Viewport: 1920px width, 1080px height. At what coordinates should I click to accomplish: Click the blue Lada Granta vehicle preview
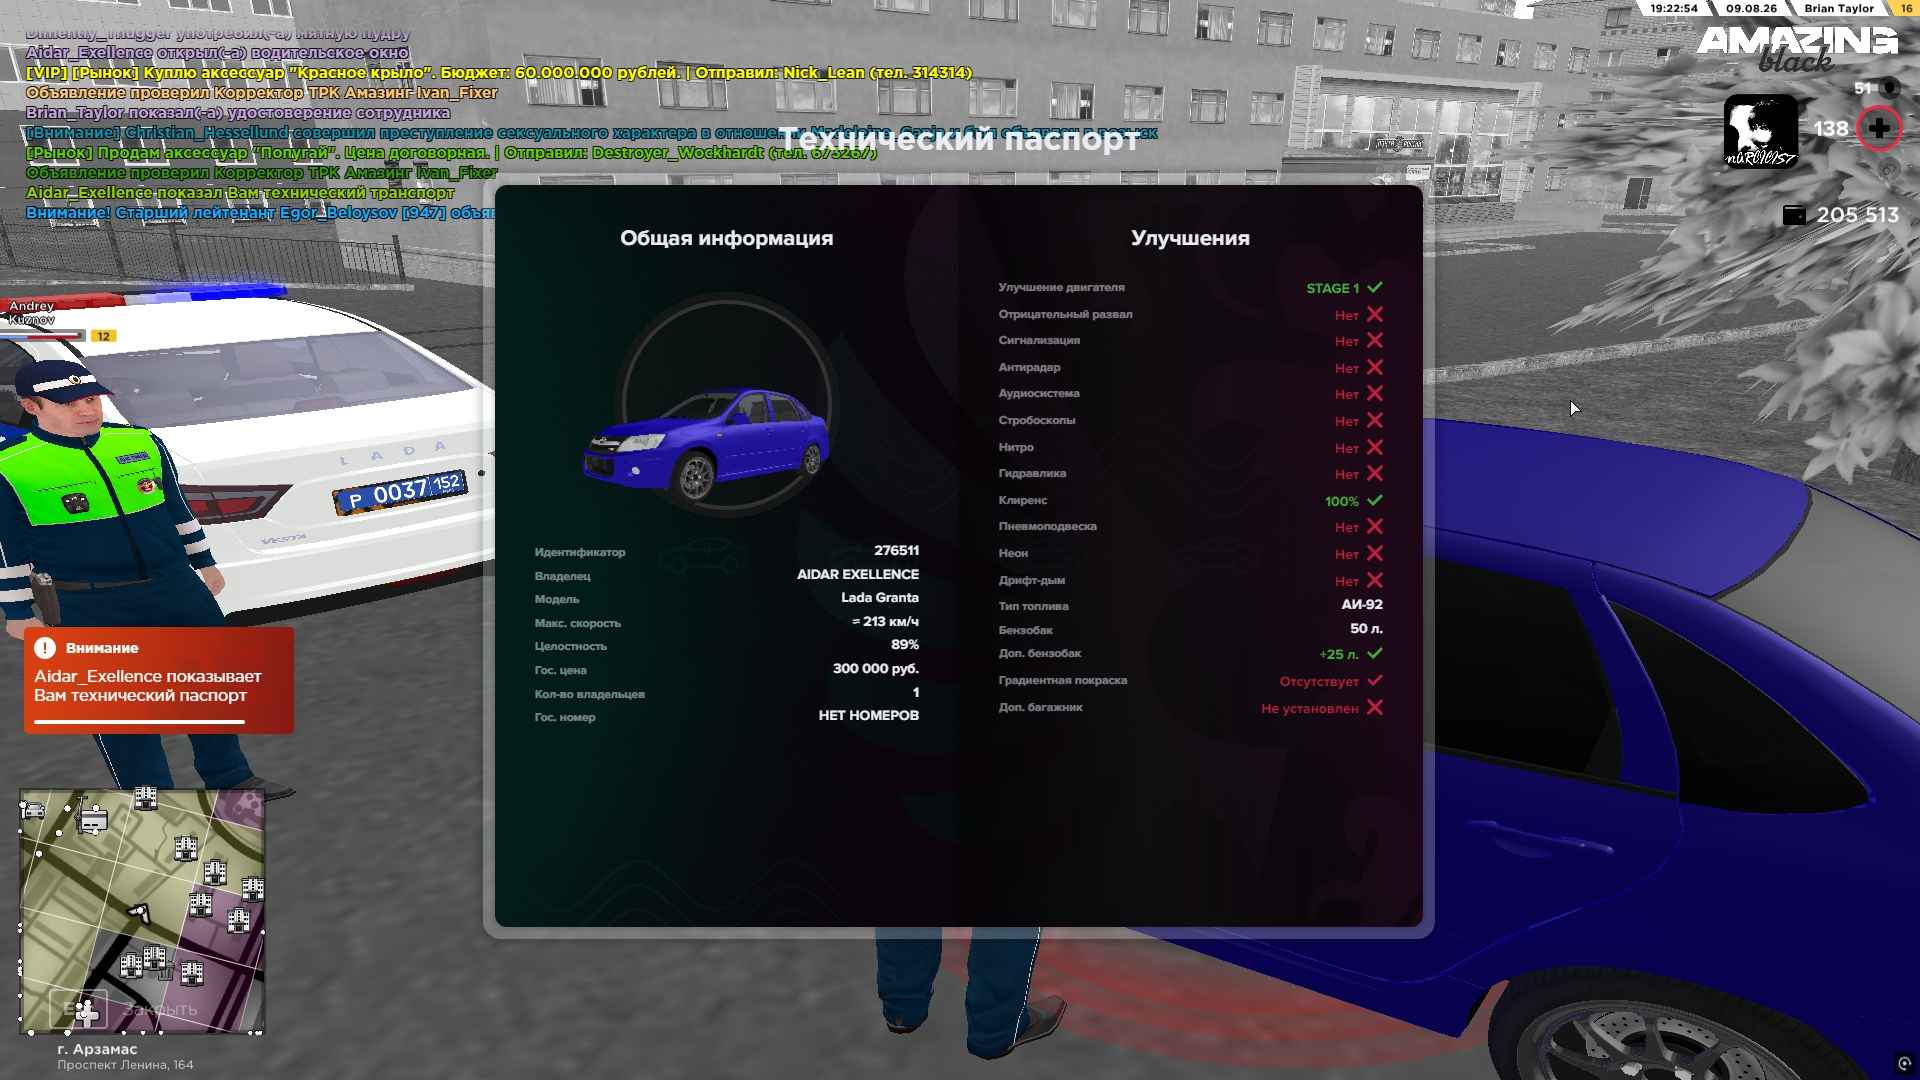[x=707, y=444]
